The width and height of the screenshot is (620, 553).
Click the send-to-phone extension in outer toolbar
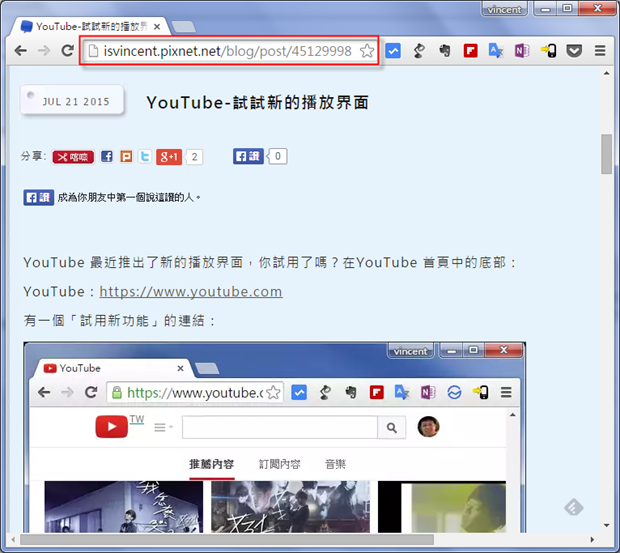[x=548, y=51]
